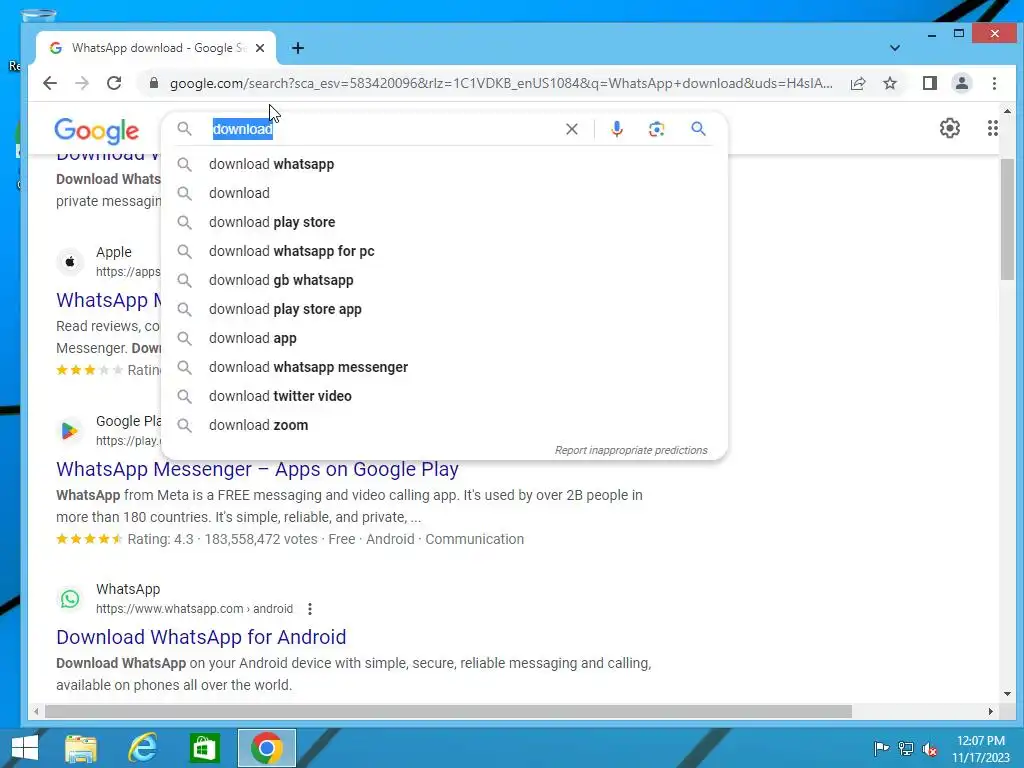The image size is (1024, 768).
Task: Open the Chrome three-dot menu
Action: click(994, 83)
